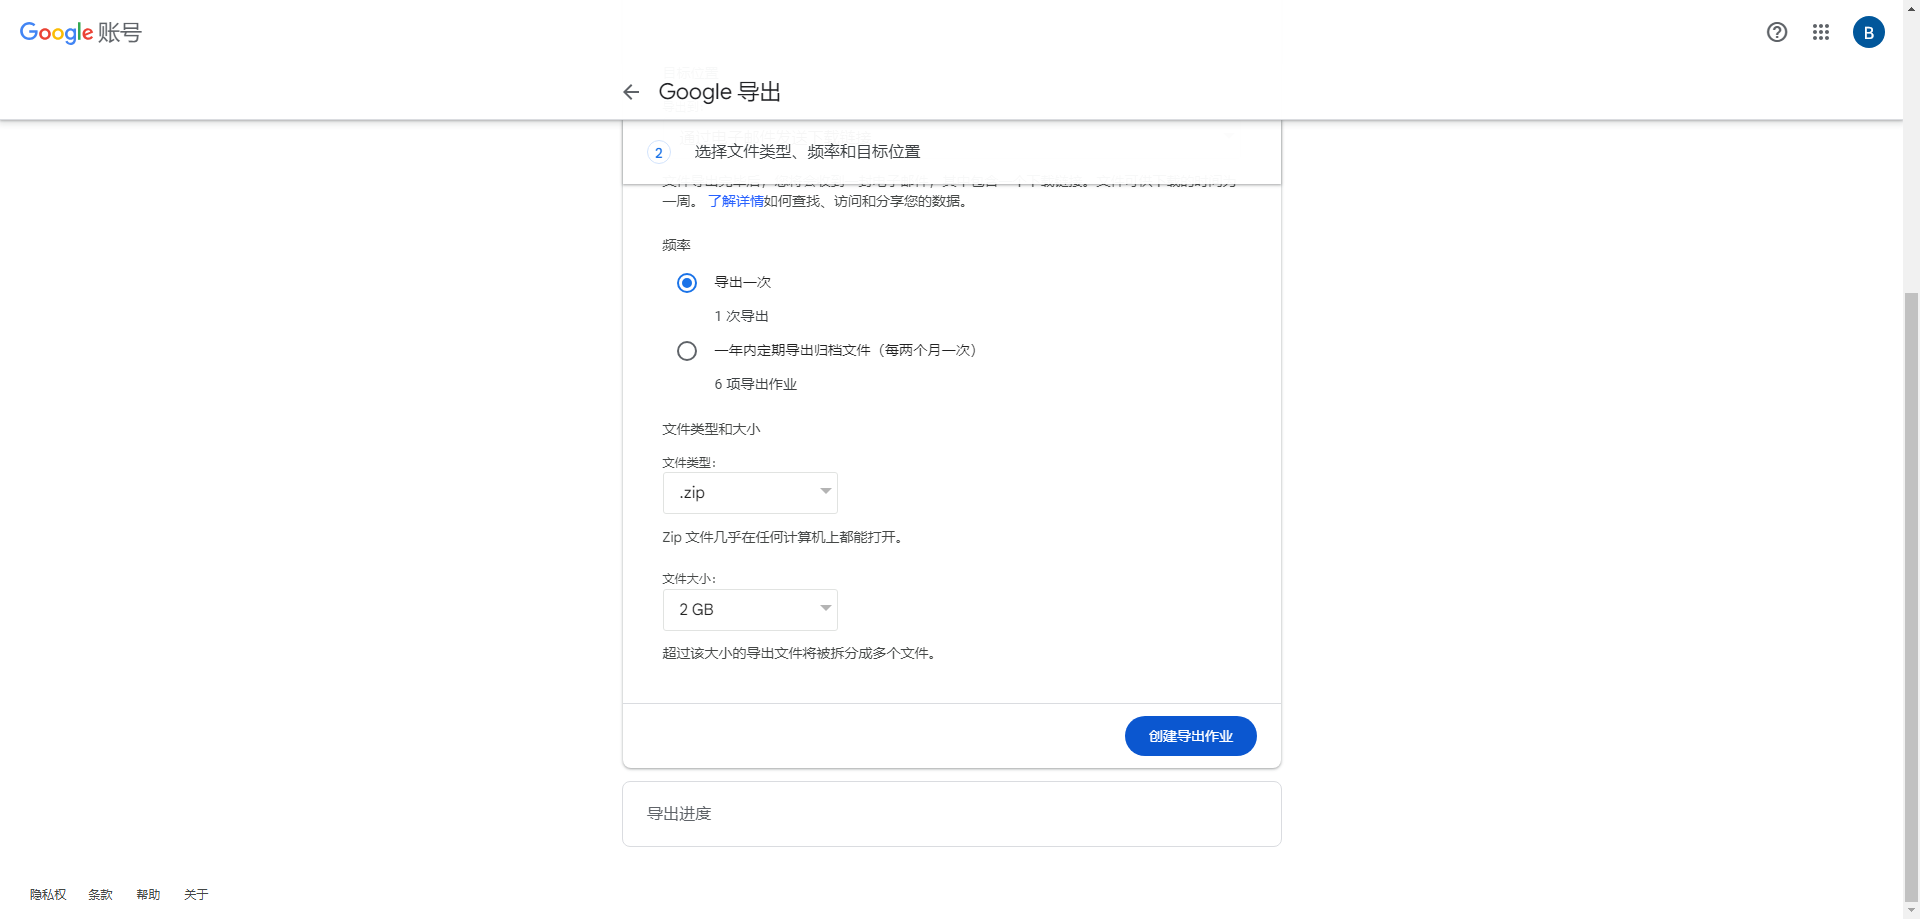Viewport: 1920px width, 919px height.
Task: Click the 6 项导出作业 text
Action: coord(755,384)
